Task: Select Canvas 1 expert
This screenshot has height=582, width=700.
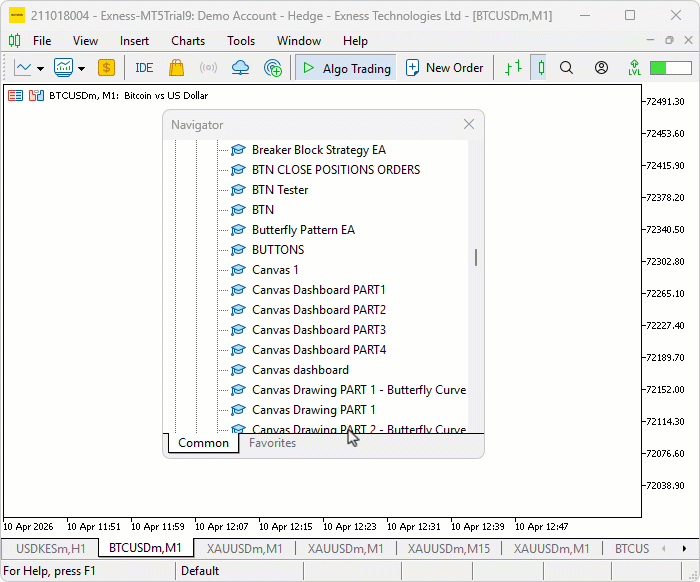Action: point(275,270)
